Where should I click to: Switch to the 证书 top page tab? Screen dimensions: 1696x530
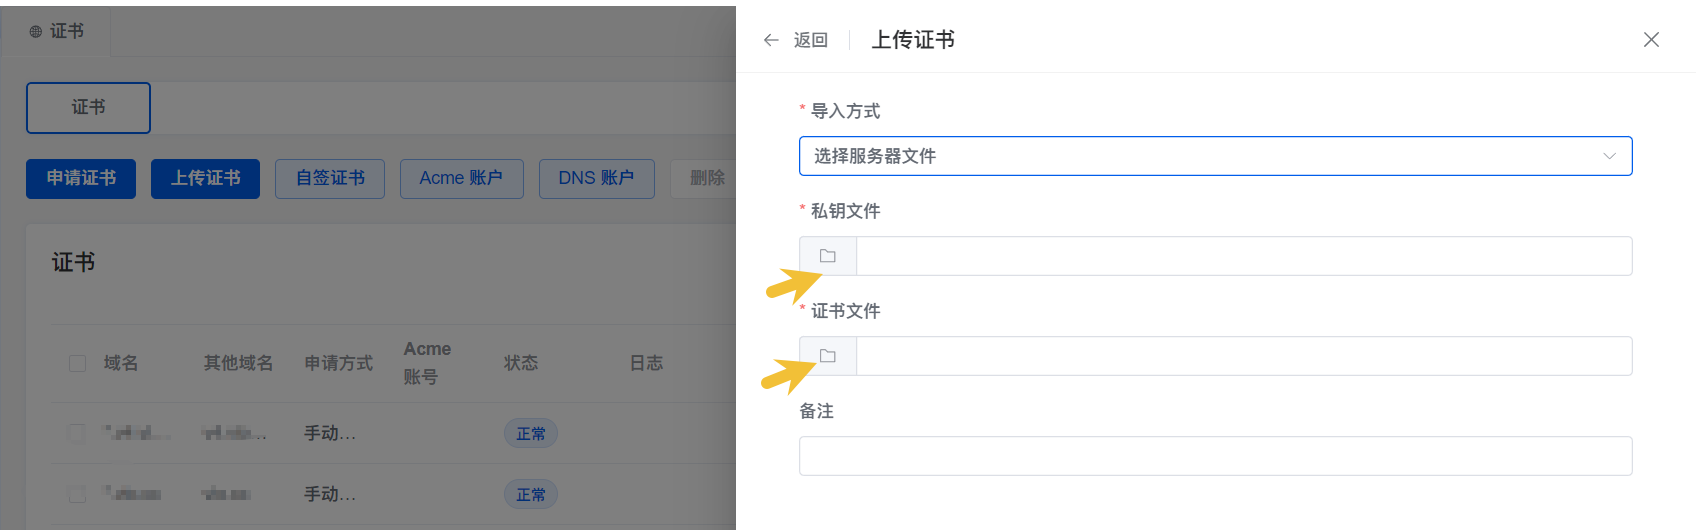pyautogui.click(x=56, y=32)
